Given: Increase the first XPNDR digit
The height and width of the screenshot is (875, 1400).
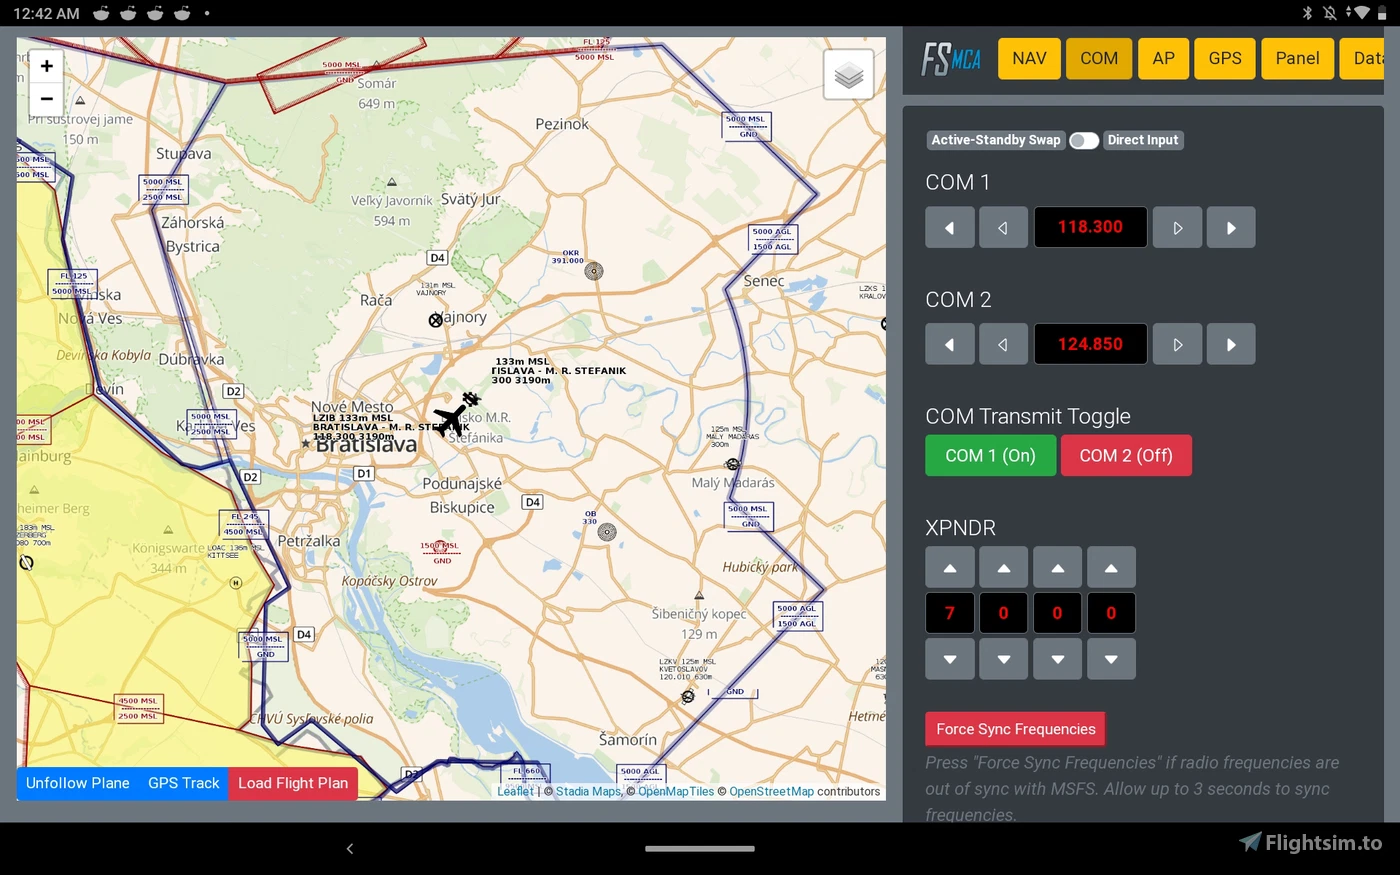Looking at the screenshot, I should pos(949,566).
